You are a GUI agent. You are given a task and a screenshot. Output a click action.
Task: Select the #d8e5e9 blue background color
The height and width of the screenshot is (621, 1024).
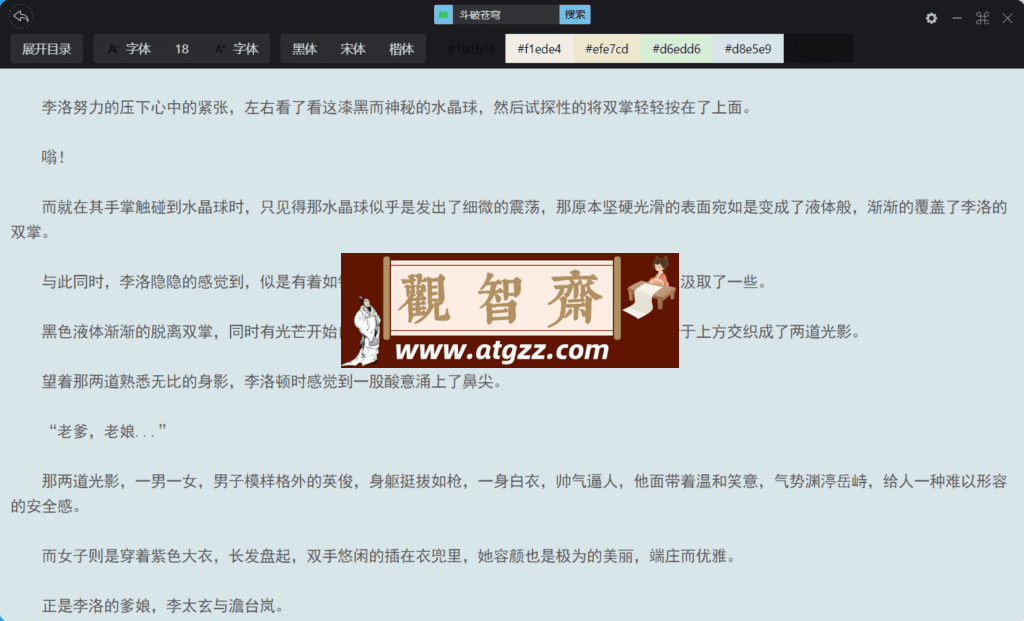pyautogui.click(x=748, y=49)
